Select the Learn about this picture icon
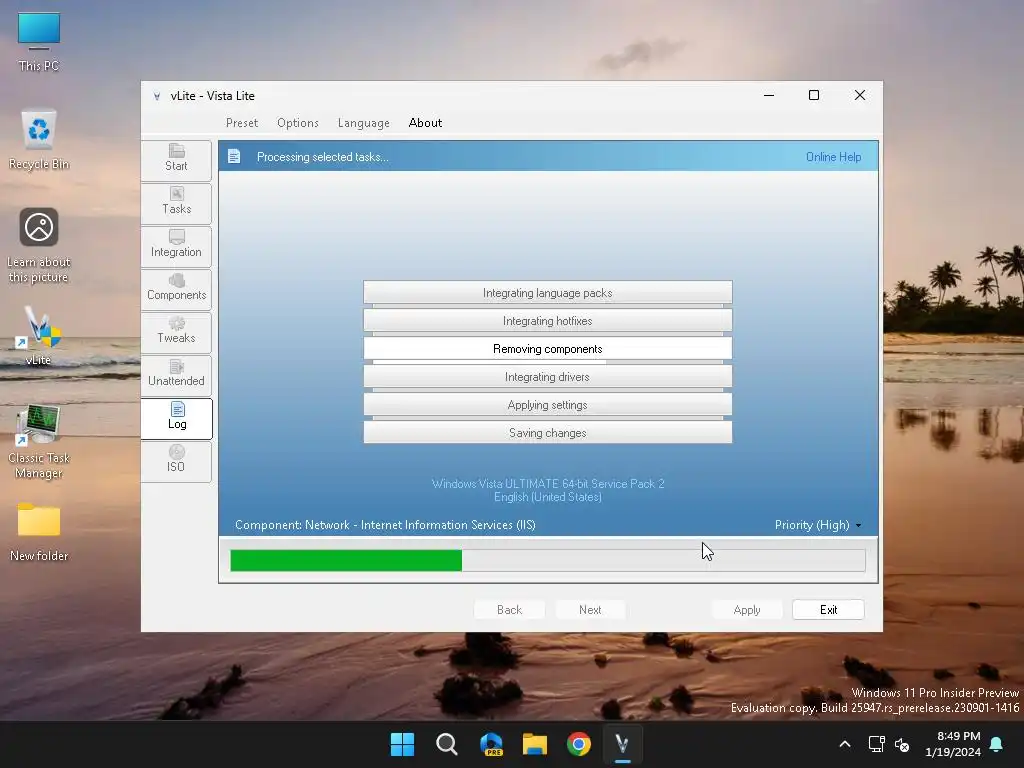This screenshot has height=768, width=1024. point(39,246)
